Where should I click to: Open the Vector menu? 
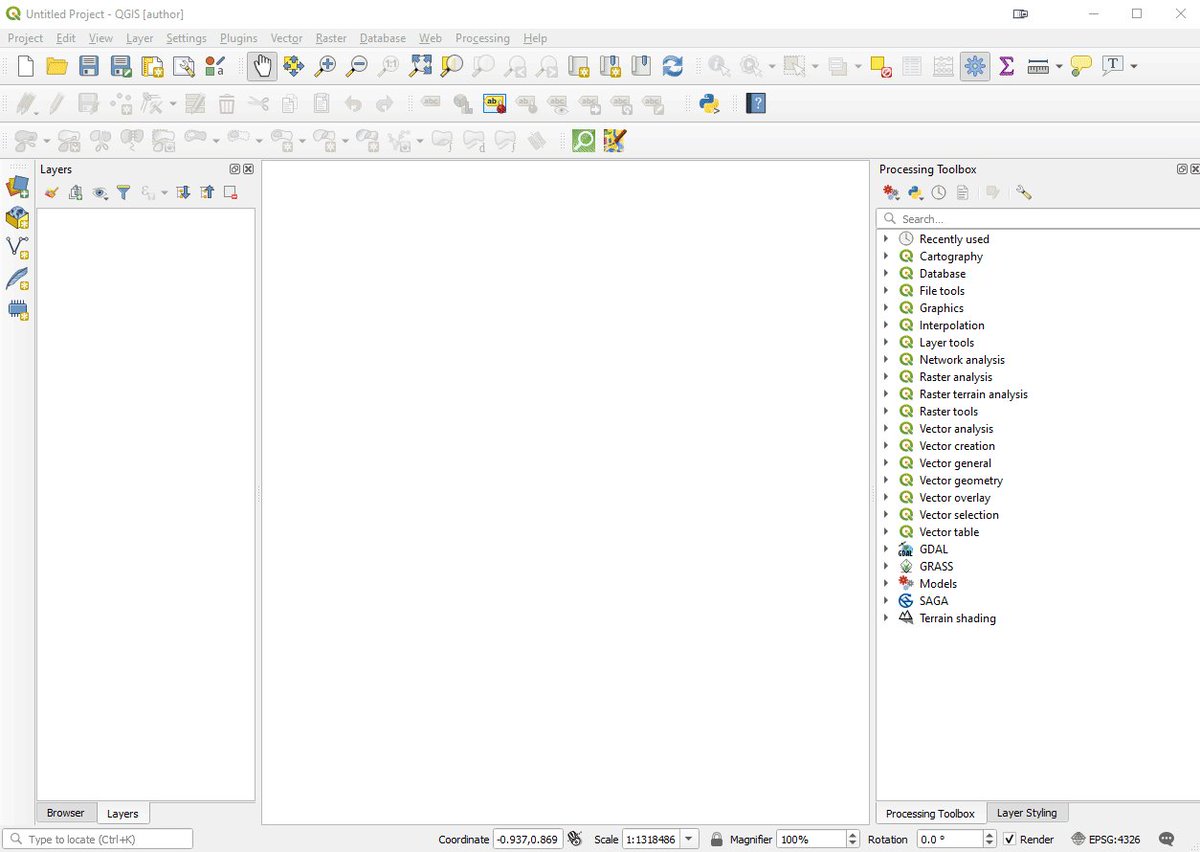(286, 38)
